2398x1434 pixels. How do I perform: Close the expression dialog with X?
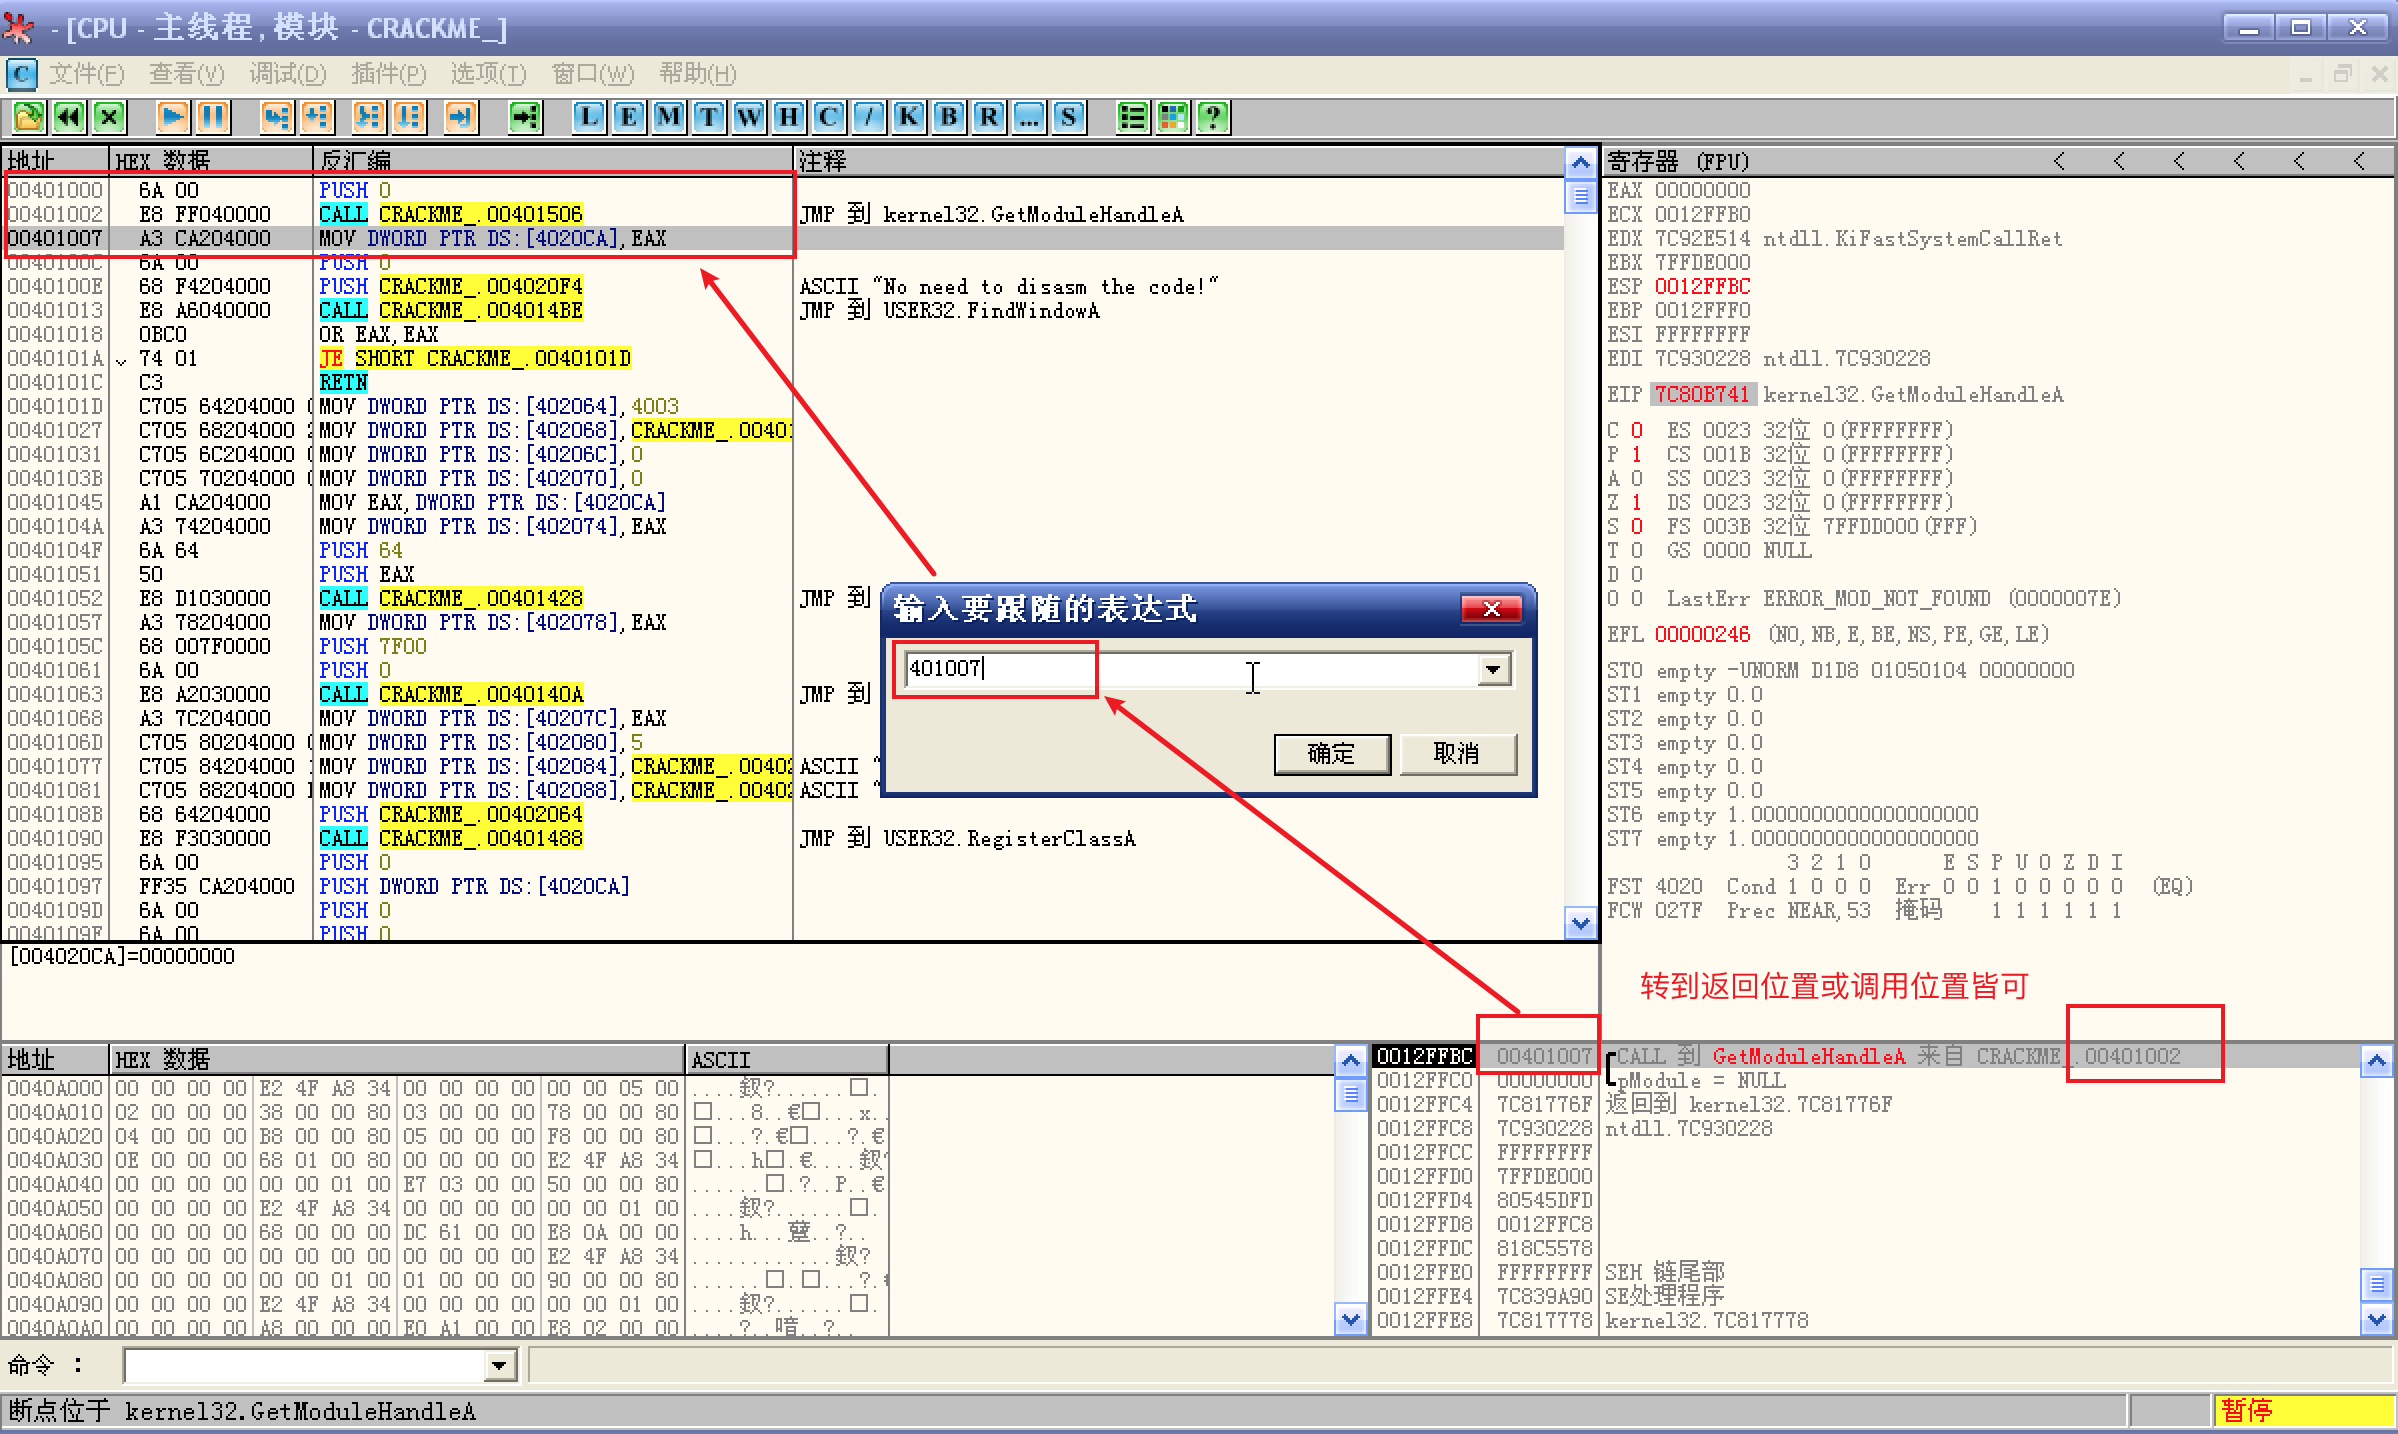click(x=1491, y=608)
